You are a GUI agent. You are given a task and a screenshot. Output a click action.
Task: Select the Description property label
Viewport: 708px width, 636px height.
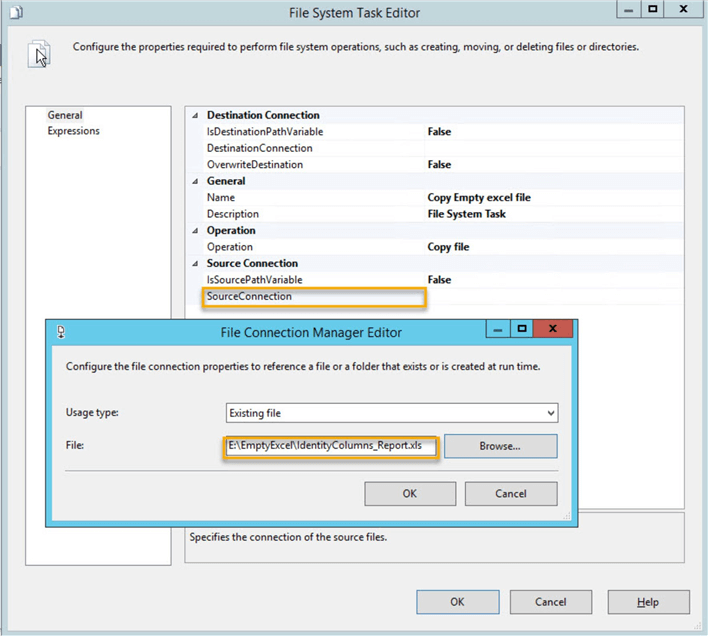click(x=233, y=214)
